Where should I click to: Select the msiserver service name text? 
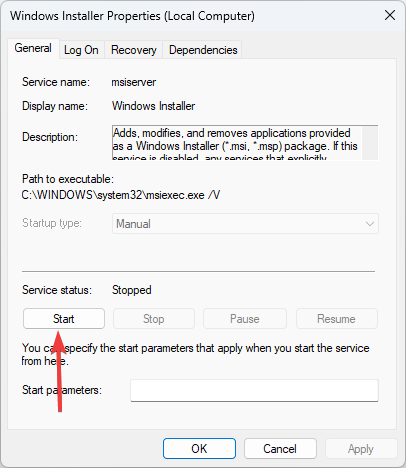[134, 82]
